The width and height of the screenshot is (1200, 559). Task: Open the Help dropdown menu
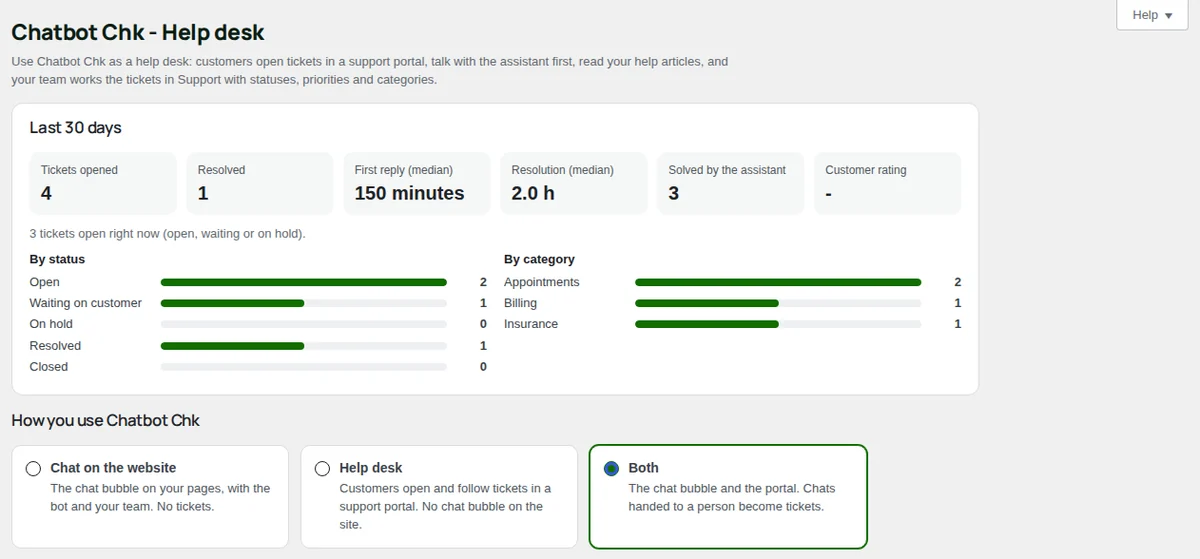[1152, 15]
